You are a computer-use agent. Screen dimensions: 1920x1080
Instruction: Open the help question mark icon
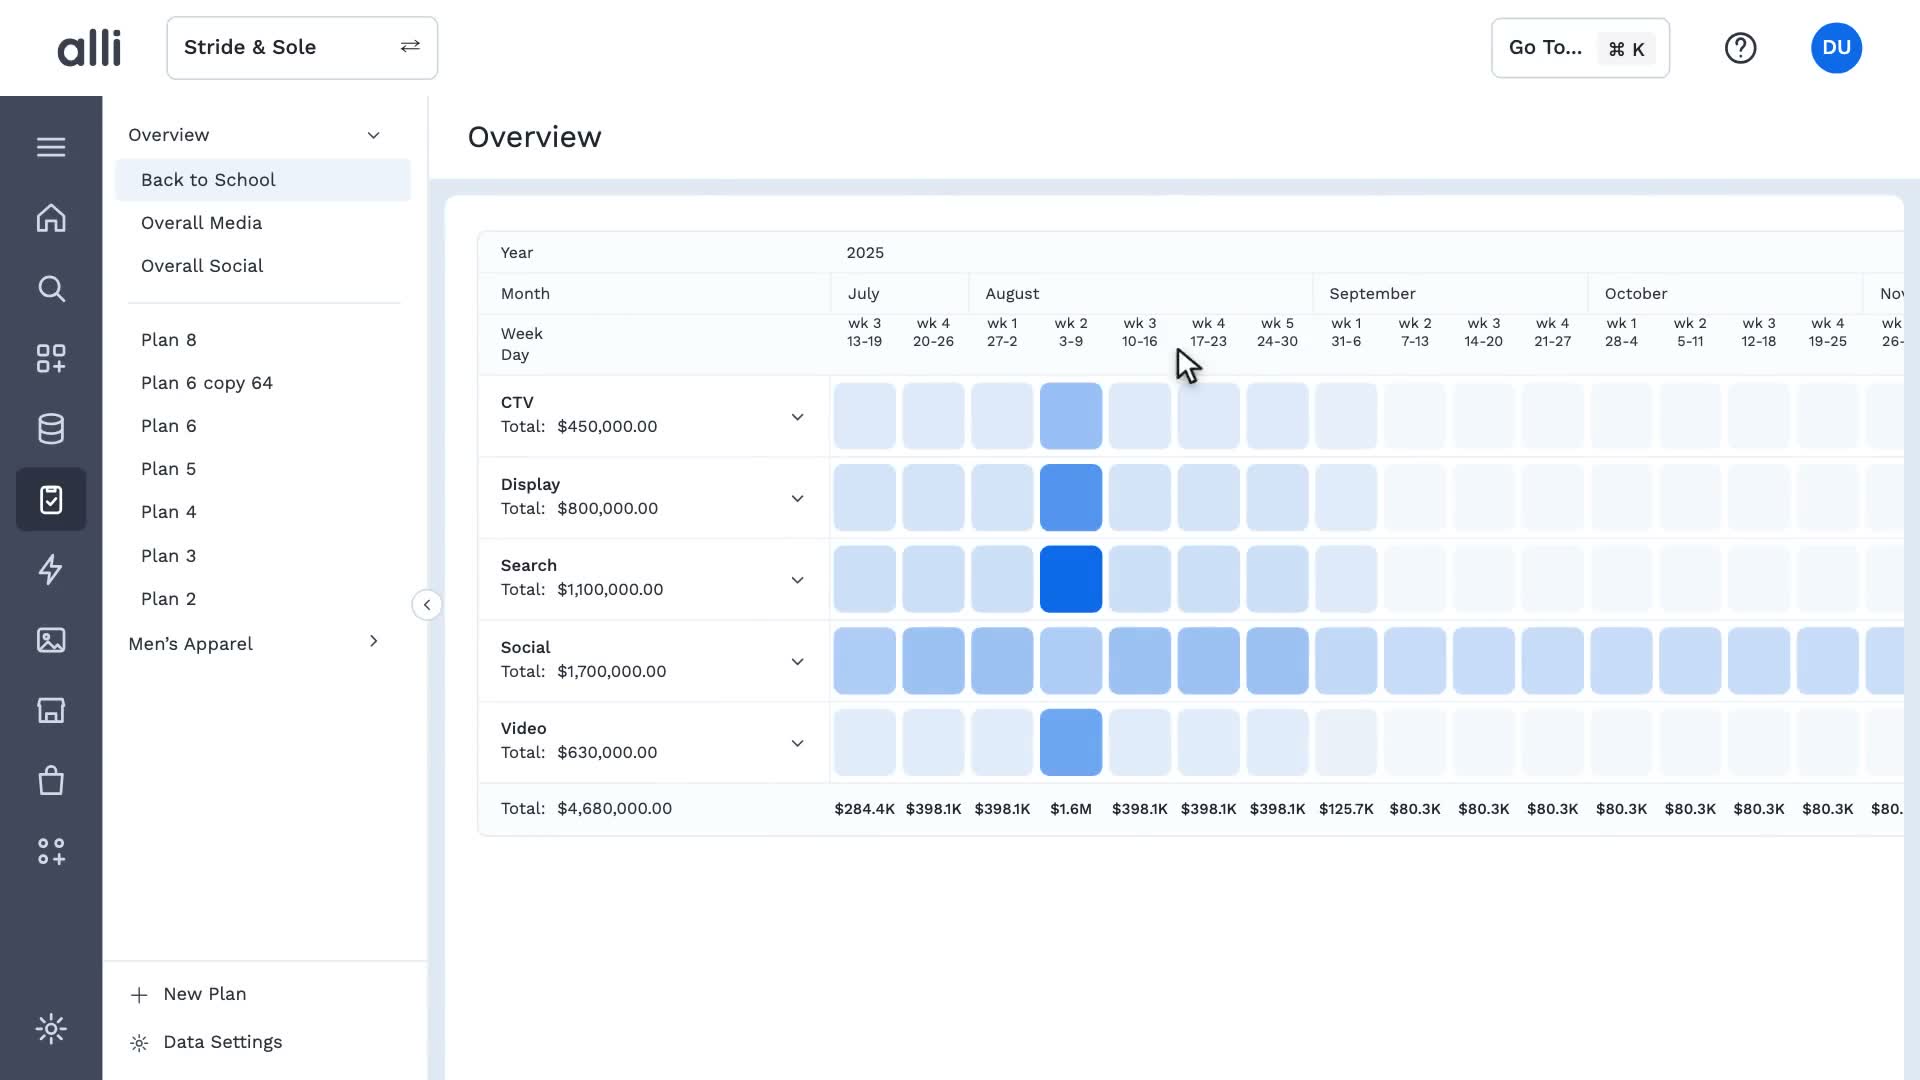1740,48
